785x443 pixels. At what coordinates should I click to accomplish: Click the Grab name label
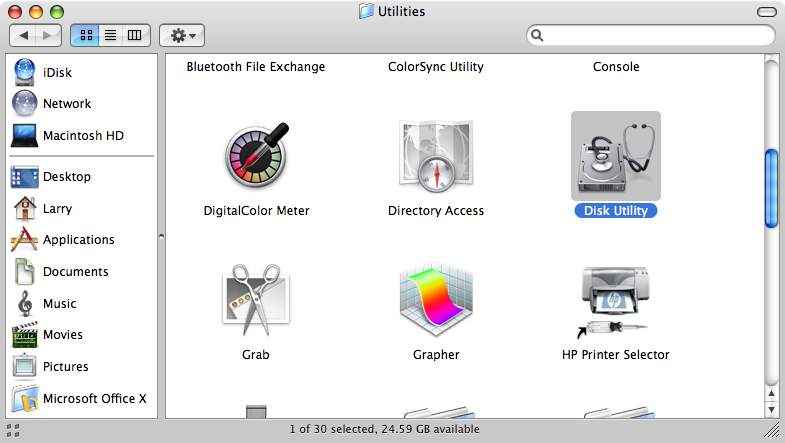pyautogui.click(x=256, y=355)
